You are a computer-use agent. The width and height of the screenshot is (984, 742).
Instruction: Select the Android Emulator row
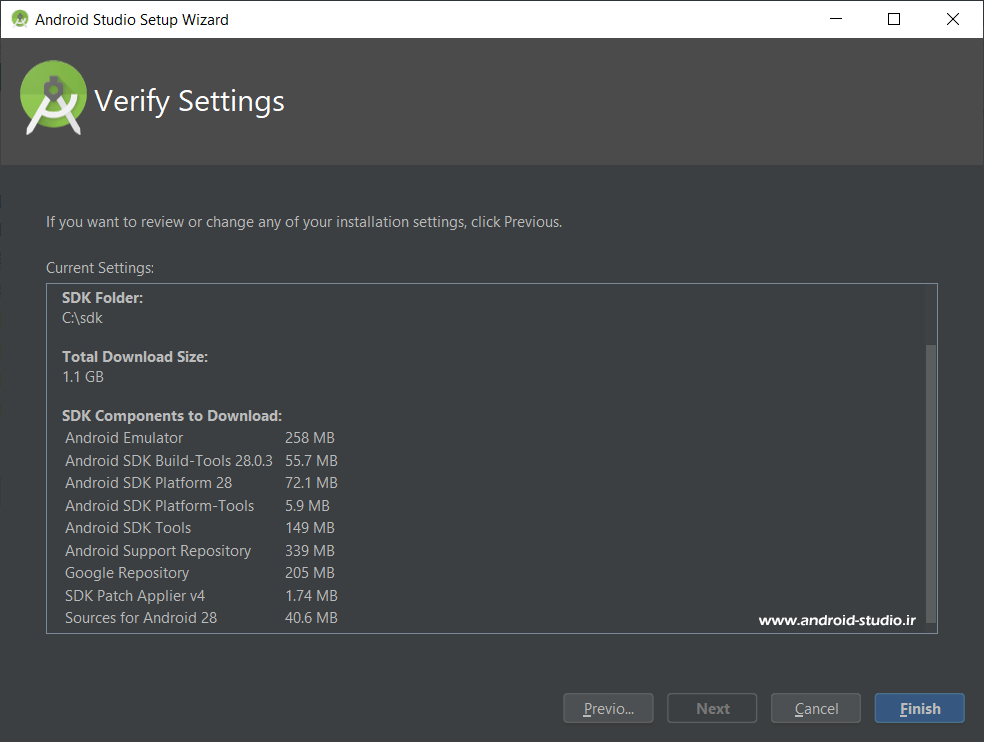[200, 438]
